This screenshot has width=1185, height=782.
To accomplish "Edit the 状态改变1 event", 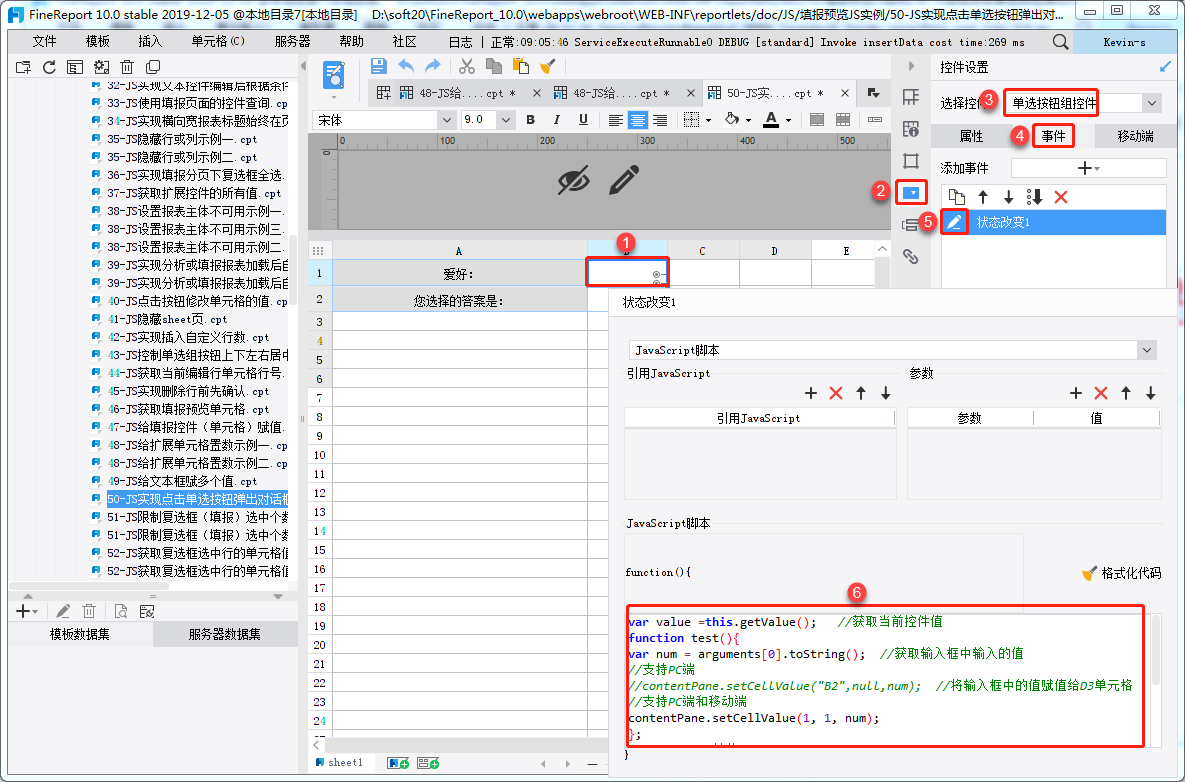I will point(954,222).
